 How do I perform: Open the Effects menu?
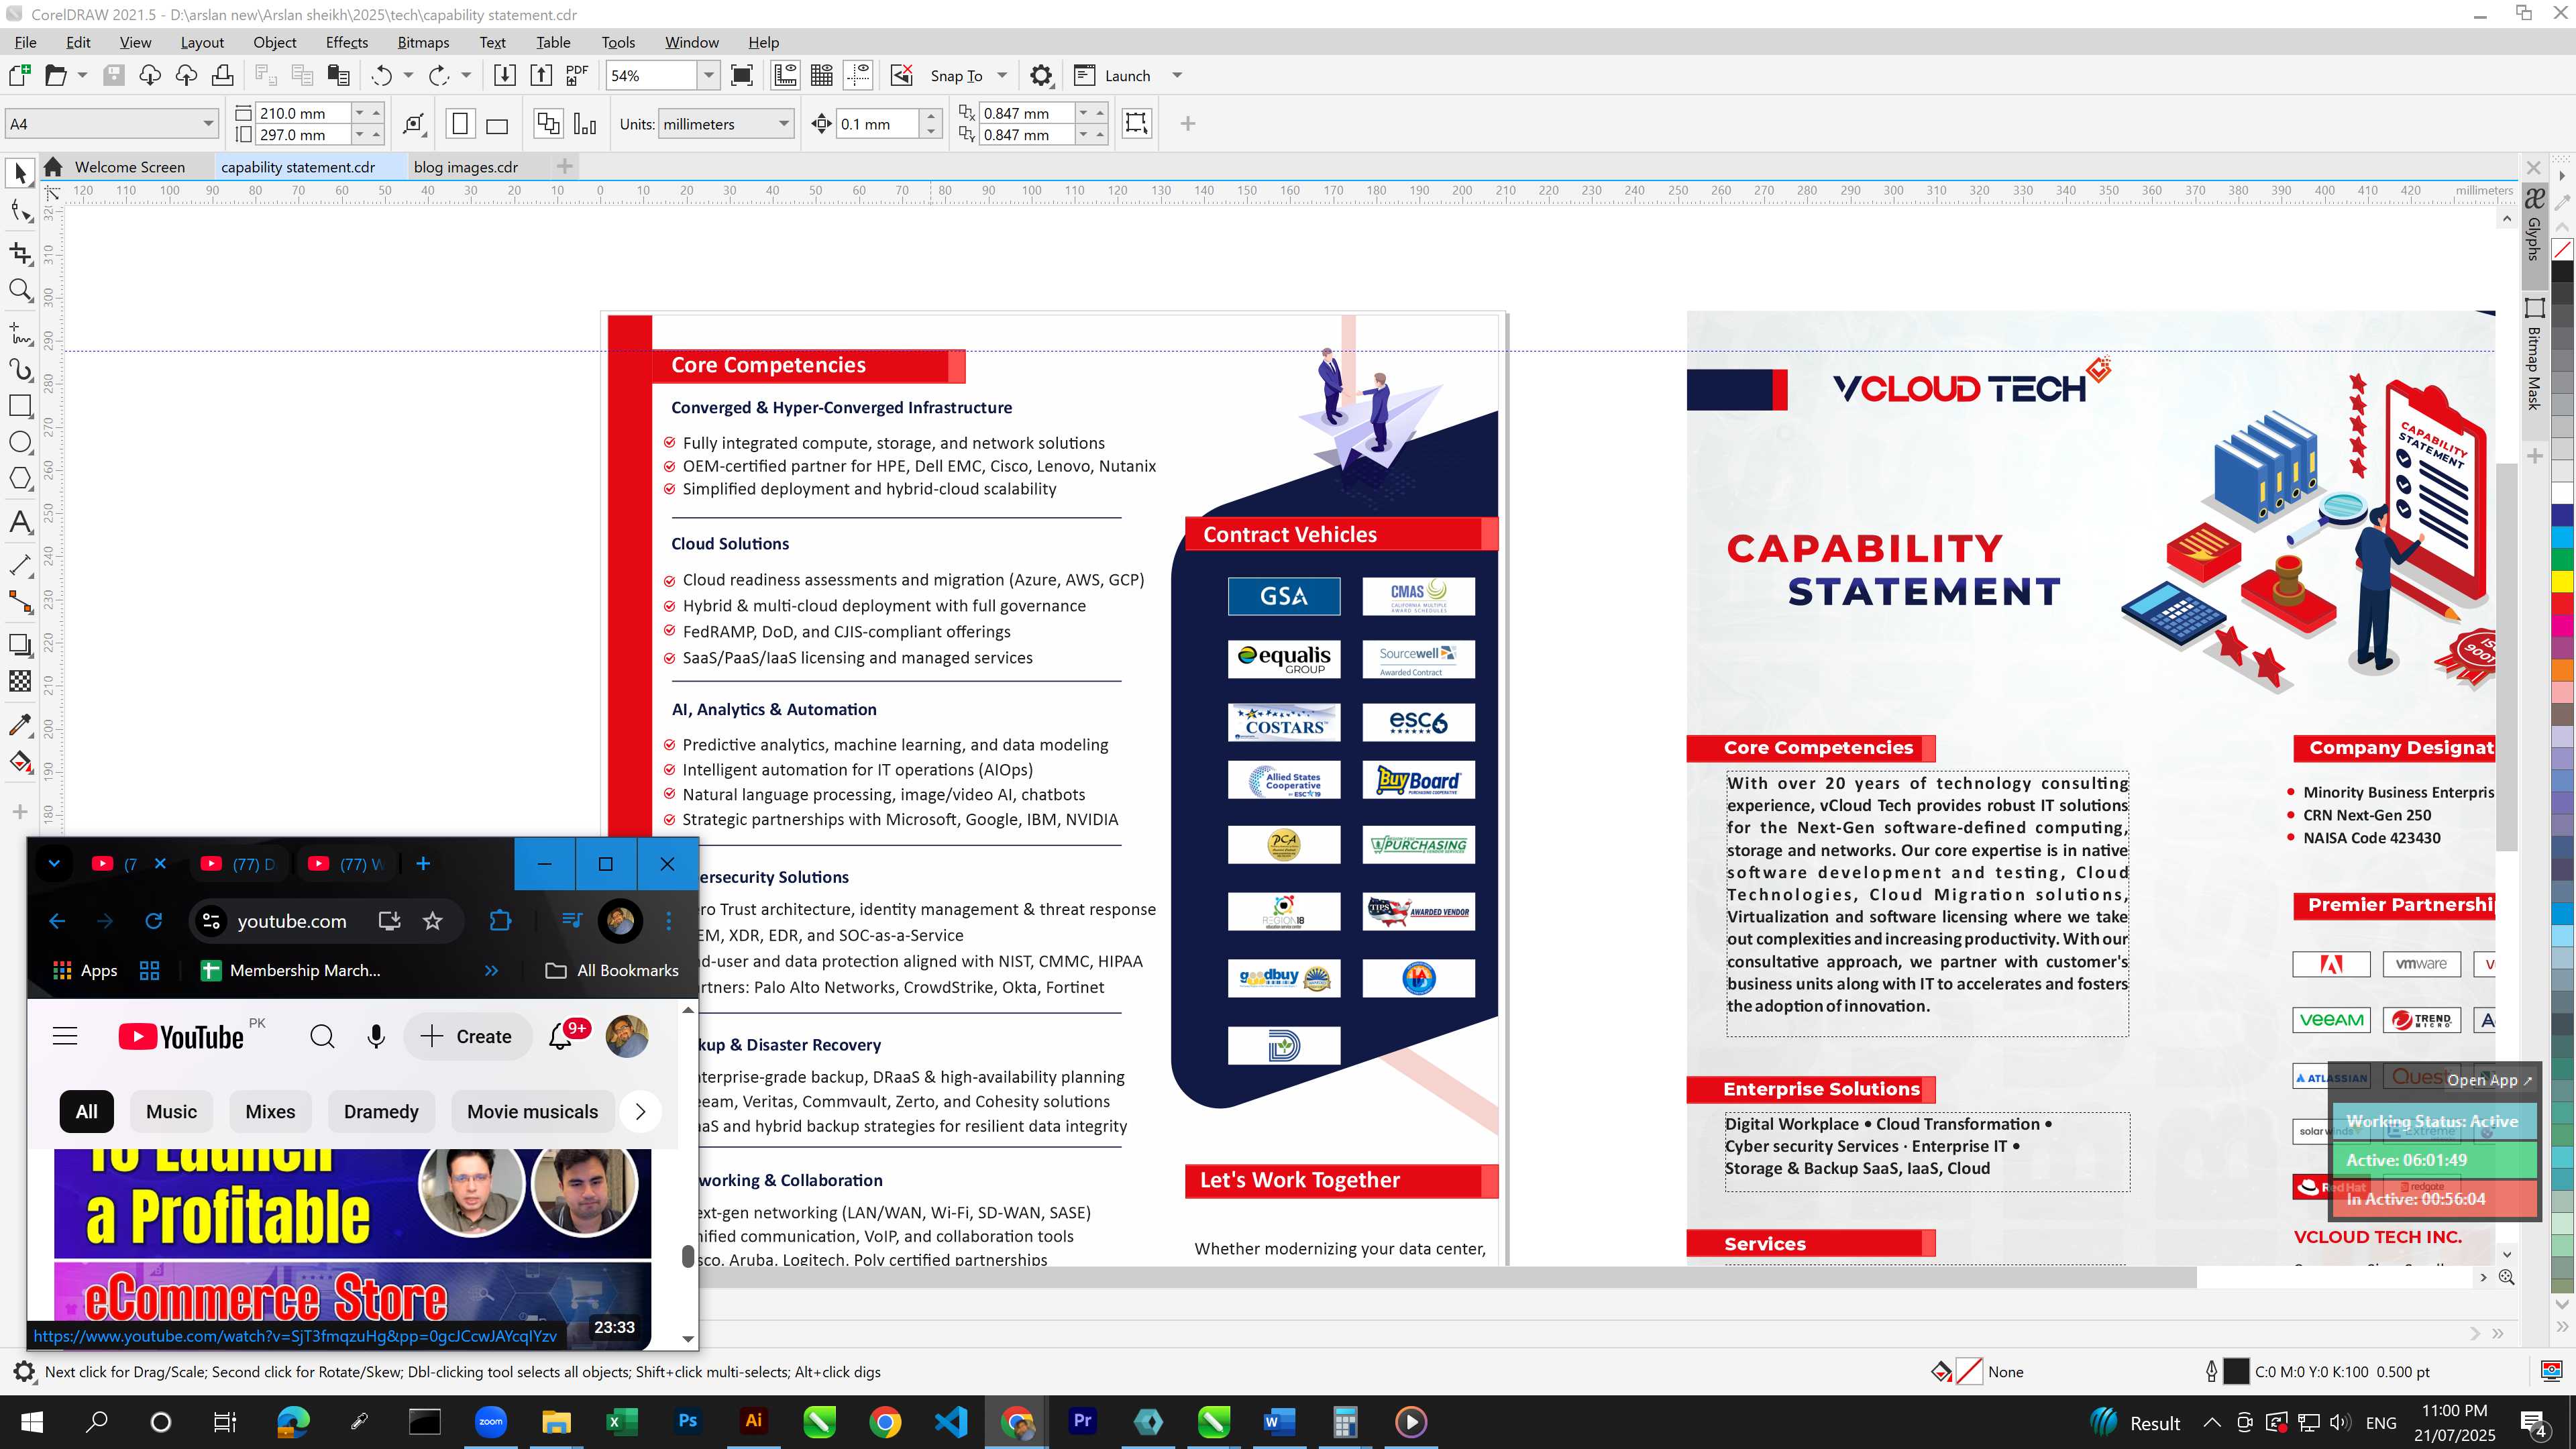[x=346, y=42]
